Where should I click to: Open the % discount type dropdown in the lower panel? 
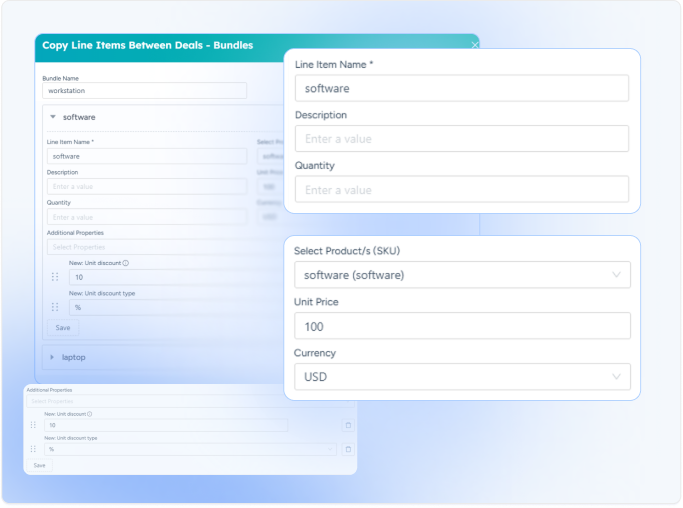(x=190, y=450)
